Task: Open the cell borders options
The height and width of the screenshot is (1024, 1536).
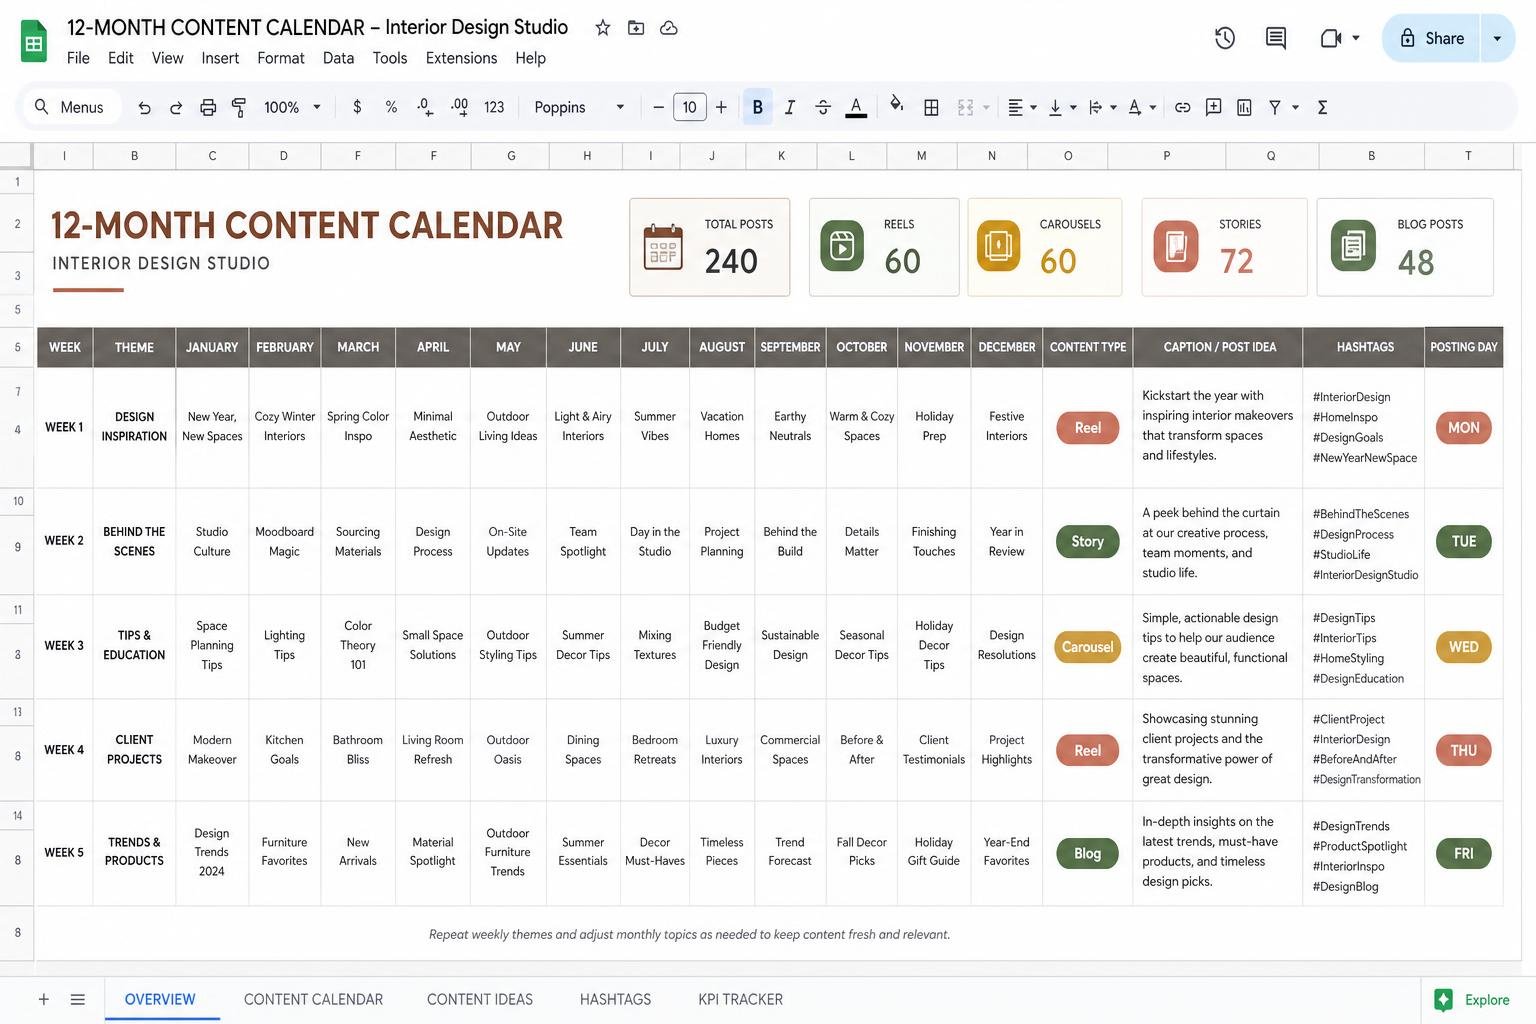Action: click(931, 107)
